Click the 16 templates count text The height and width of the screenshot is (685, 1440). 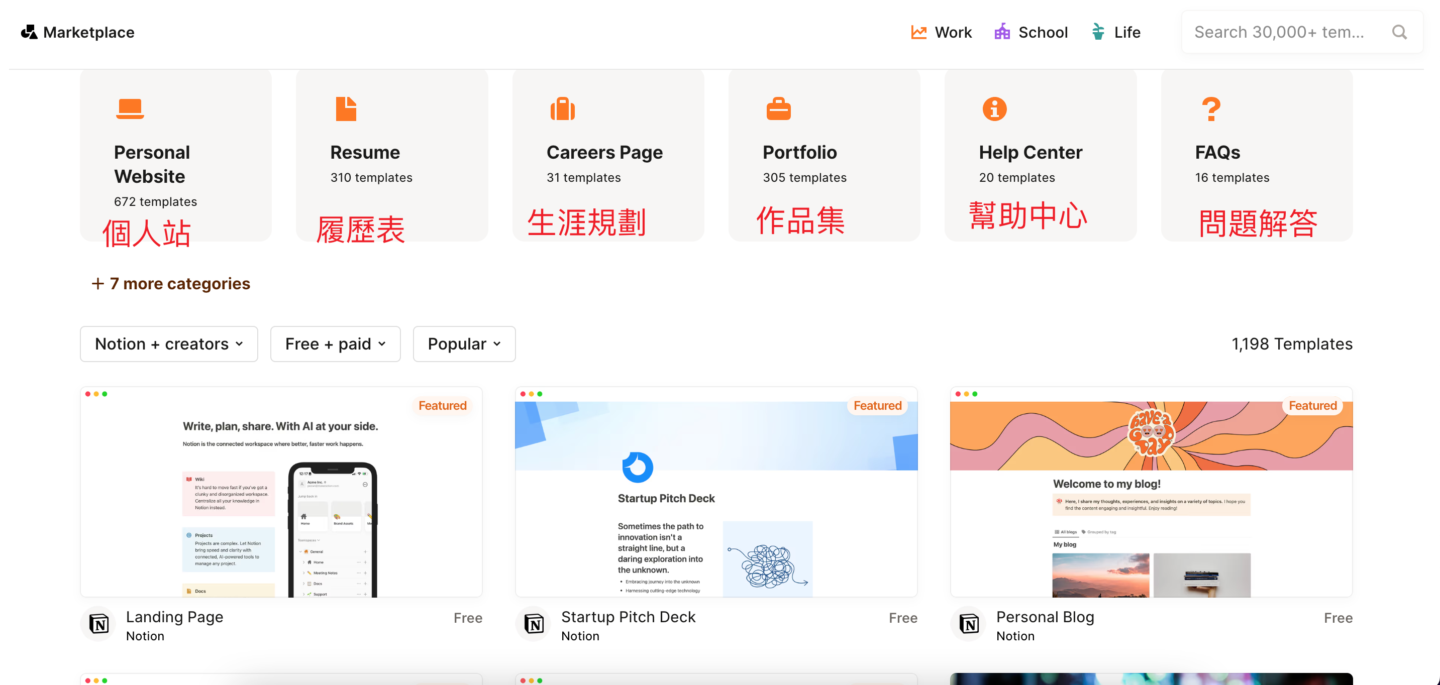point(1232,178)
